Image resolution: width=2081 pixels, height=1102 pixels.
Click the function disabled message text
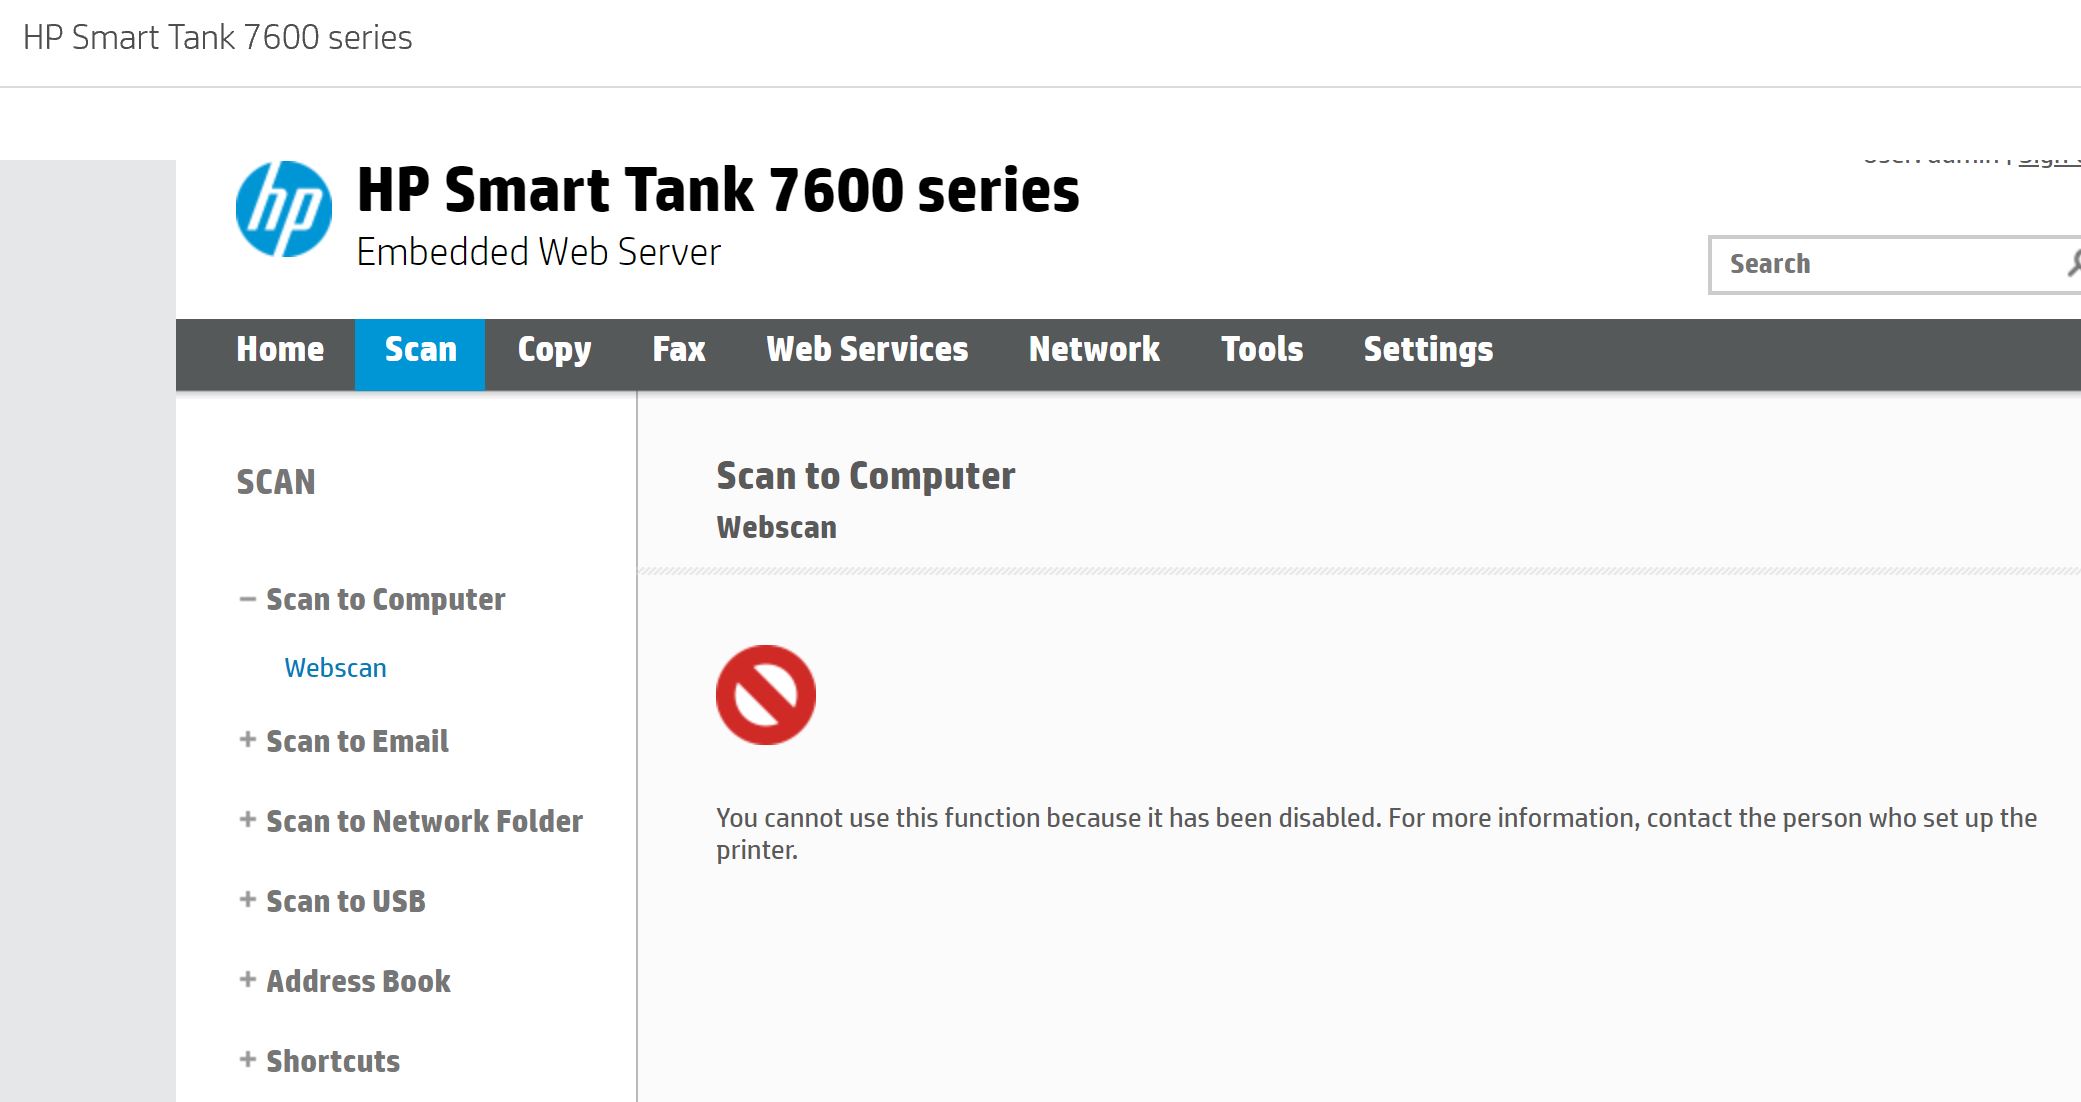[x=1376, y=834]
